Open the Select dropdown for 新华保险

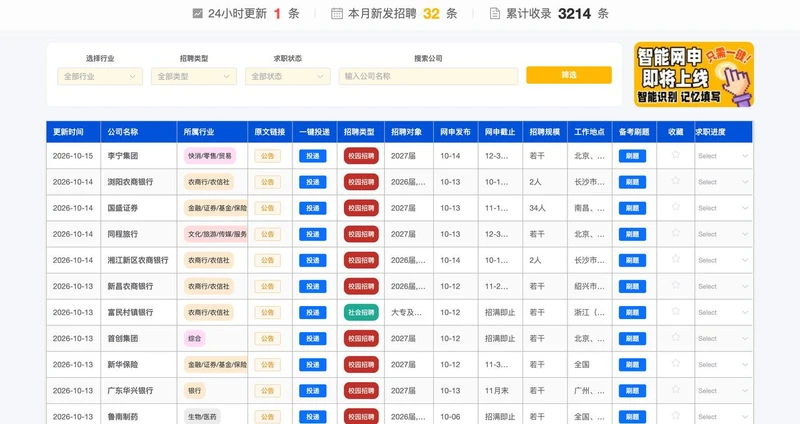tap(723, 365)
